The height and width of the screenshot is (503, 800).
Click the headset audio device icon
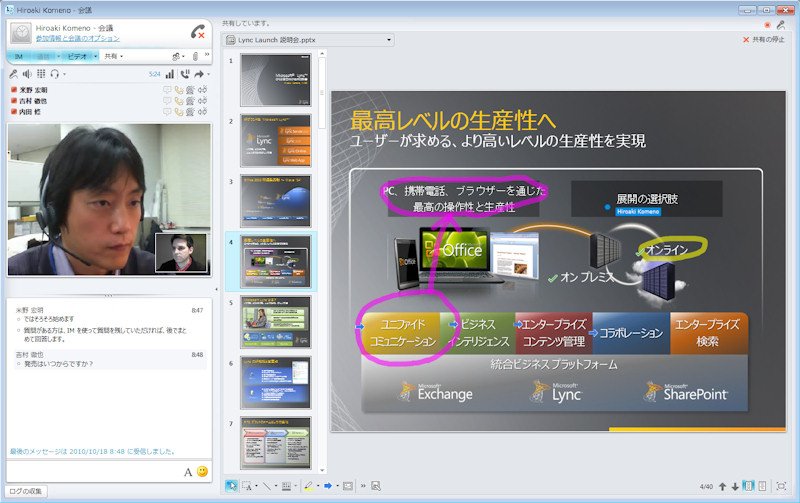[x=55, y=74]
